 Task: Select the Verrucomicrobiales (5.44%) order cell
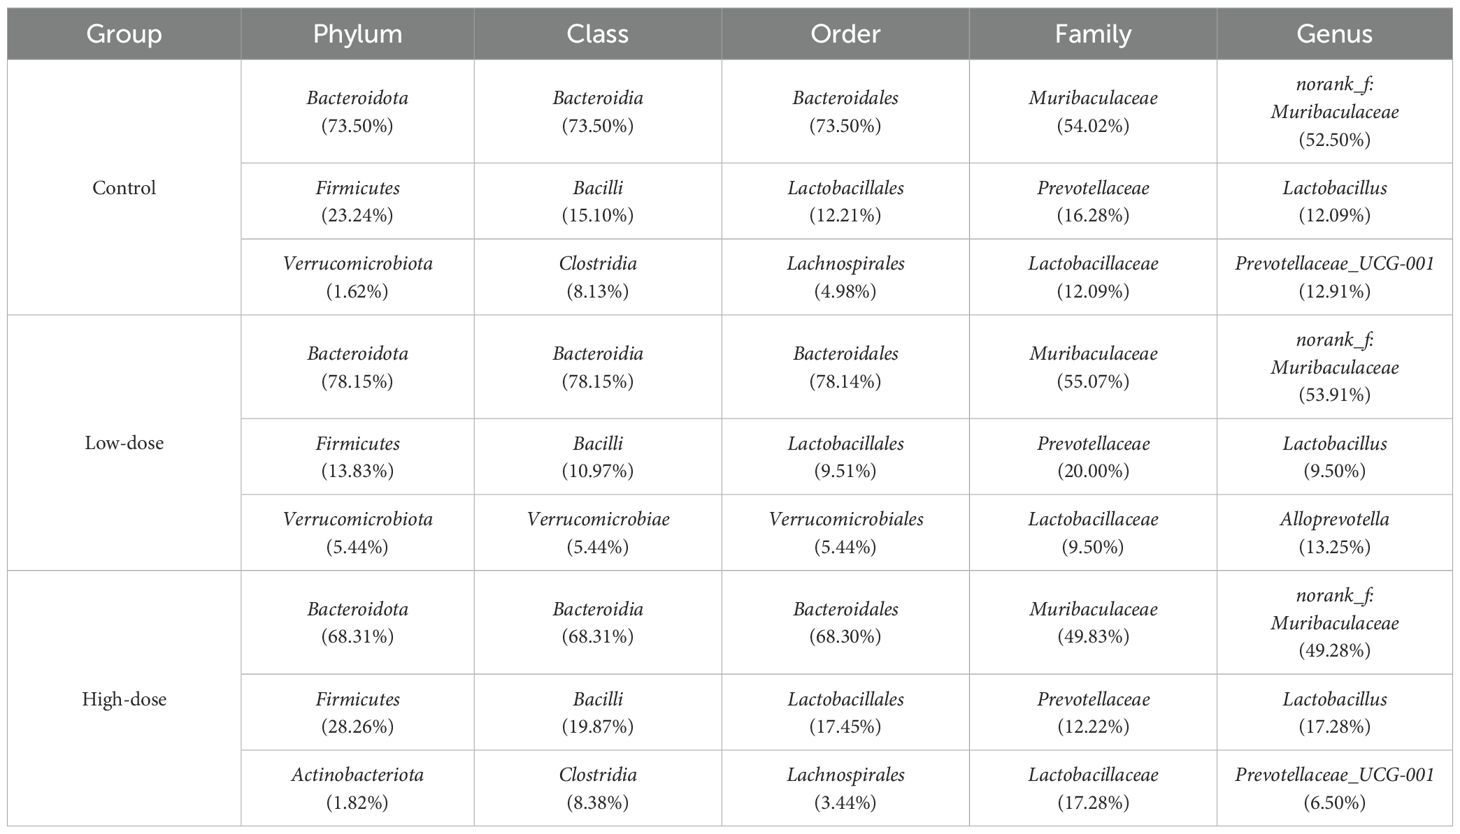point(845,533)
